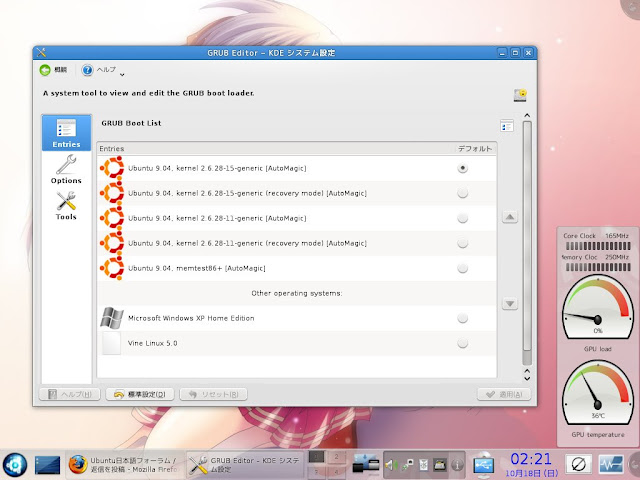Image resolution: width=640 pixels, height=480 pixels.
Task: Click the list view icon beside GRUB Boot List
Action: pos(507,126)
